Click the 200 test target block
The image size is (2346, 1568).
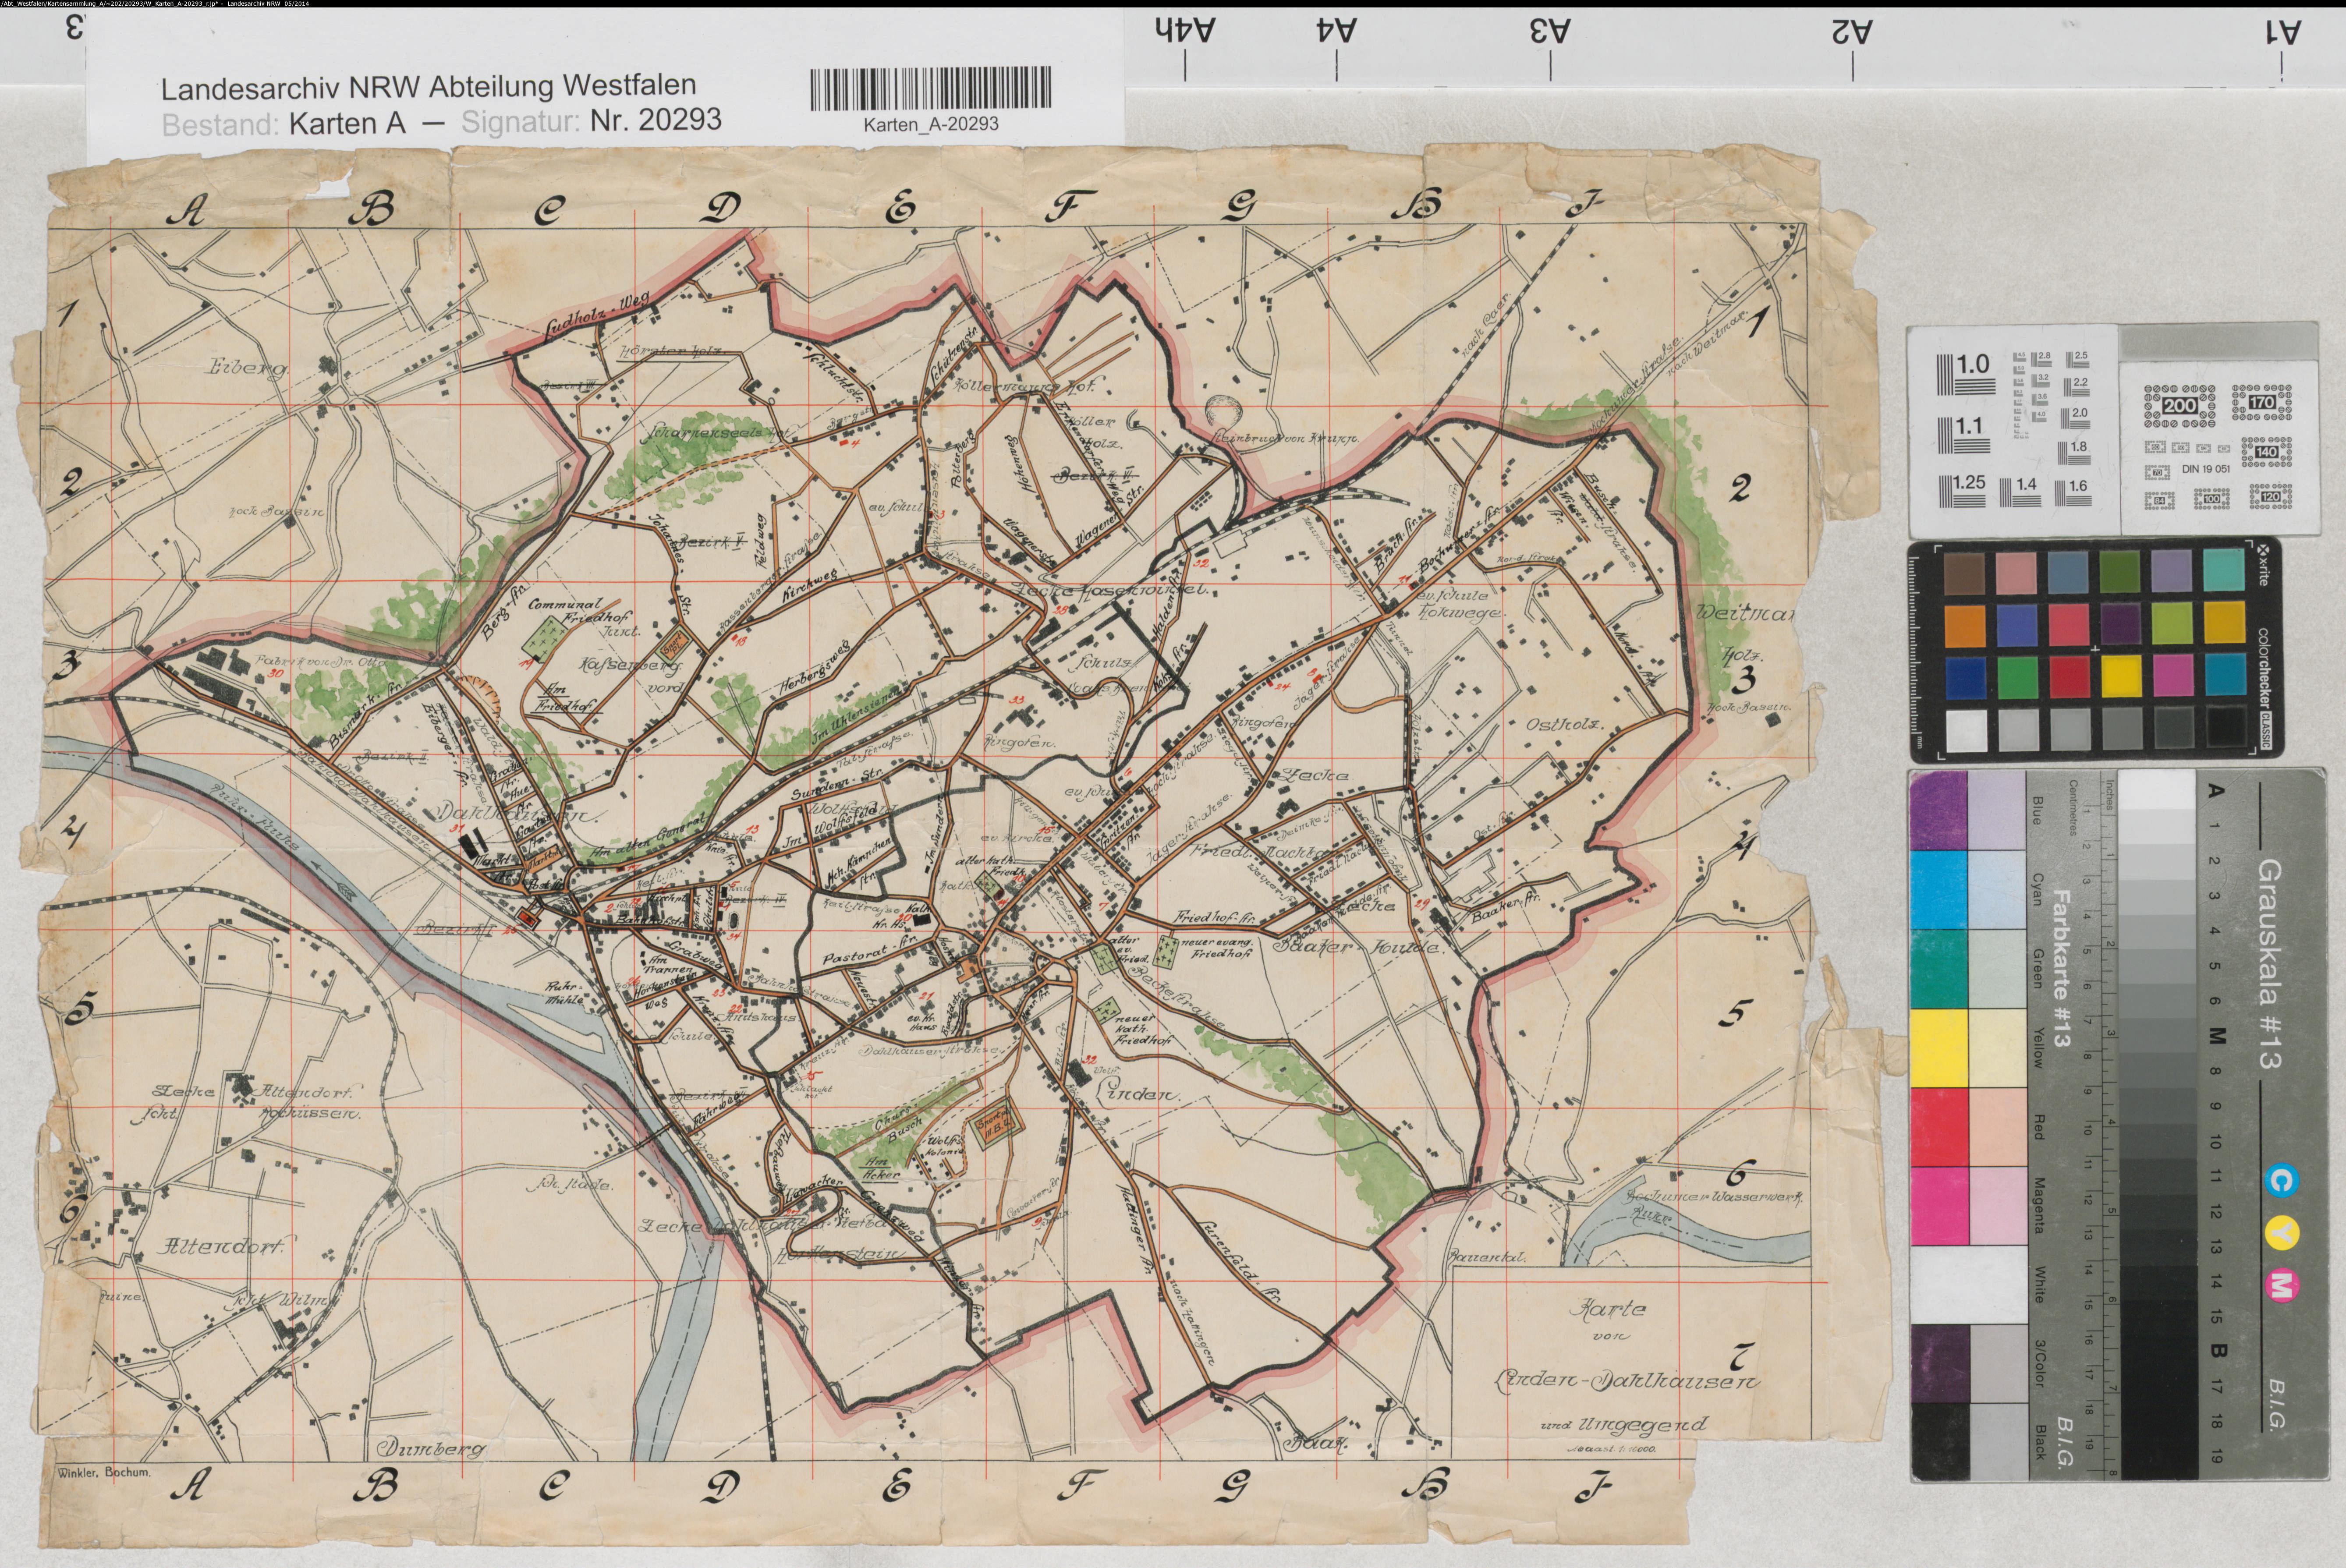(2179, 406)
